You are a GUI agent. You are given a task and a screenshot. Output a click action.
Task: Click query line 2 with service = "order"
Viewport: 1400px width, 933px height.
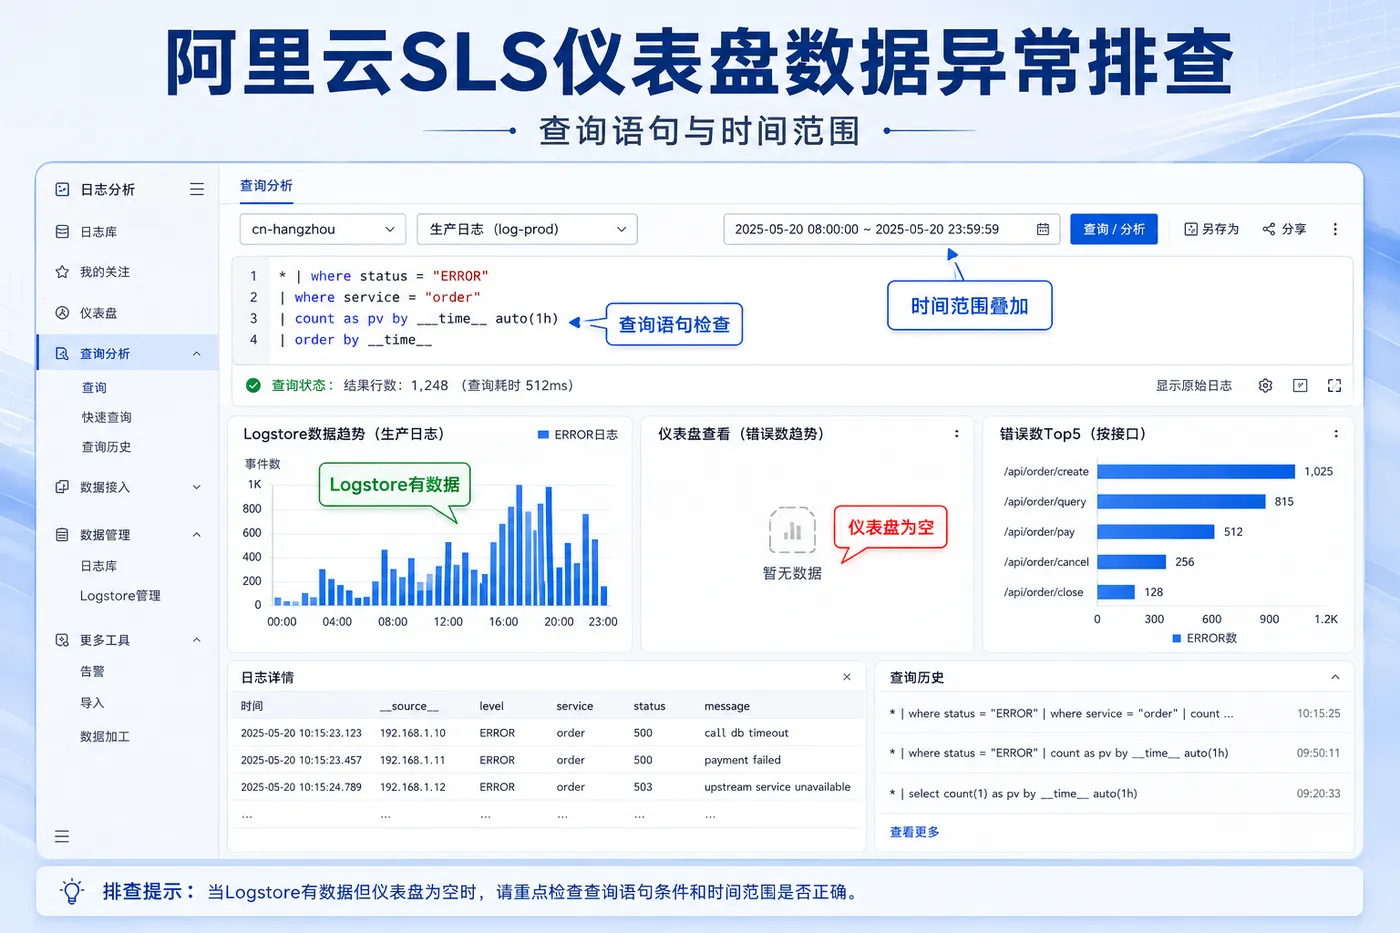click(379, 297)
